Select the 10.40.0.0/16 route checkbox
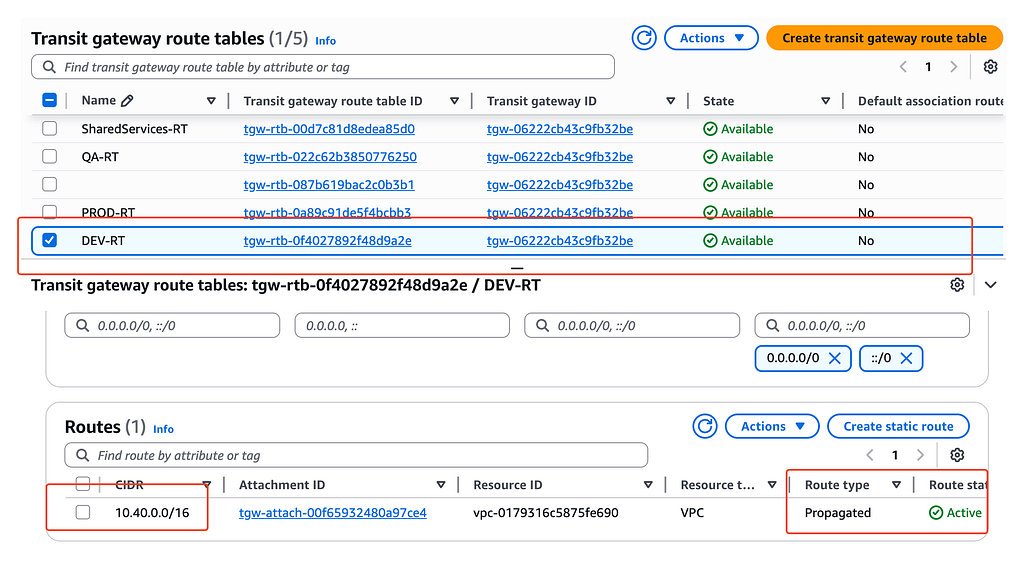This screenshot has width=1024, height=563. [83, 512]
